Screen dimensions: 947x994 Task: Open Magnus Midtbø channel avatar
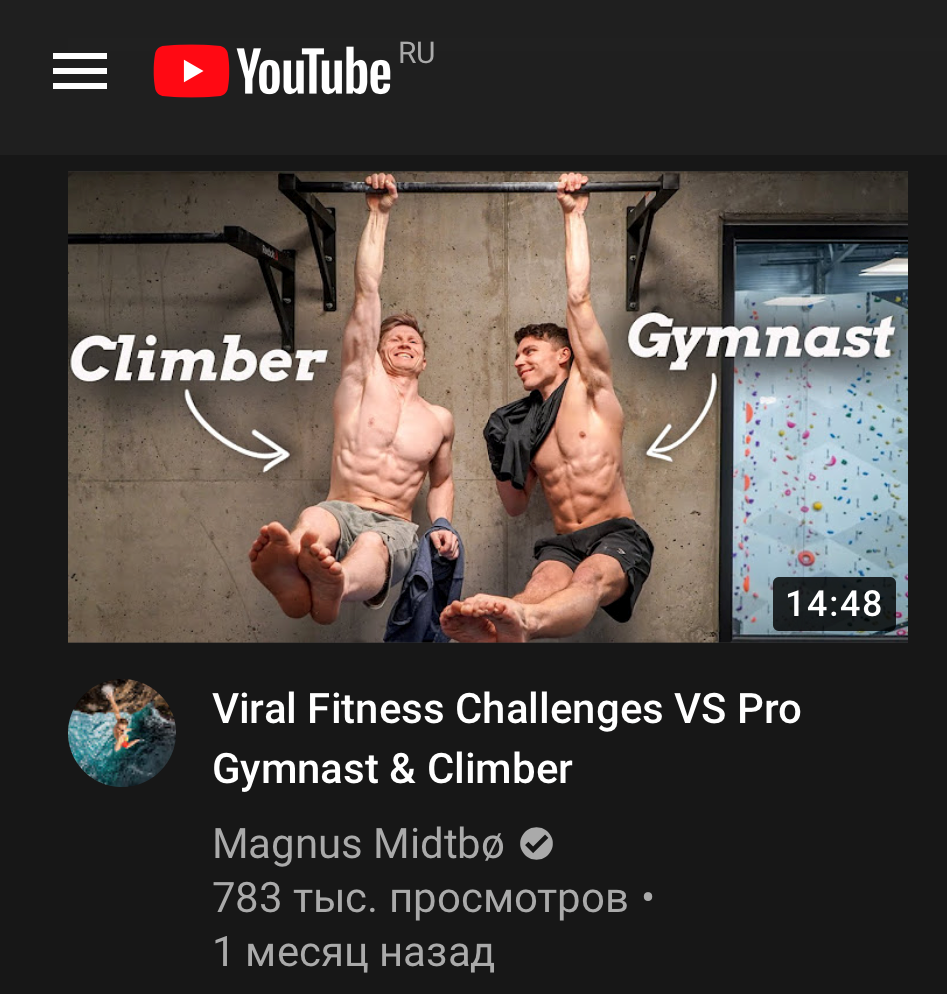(x=122, y=733)
